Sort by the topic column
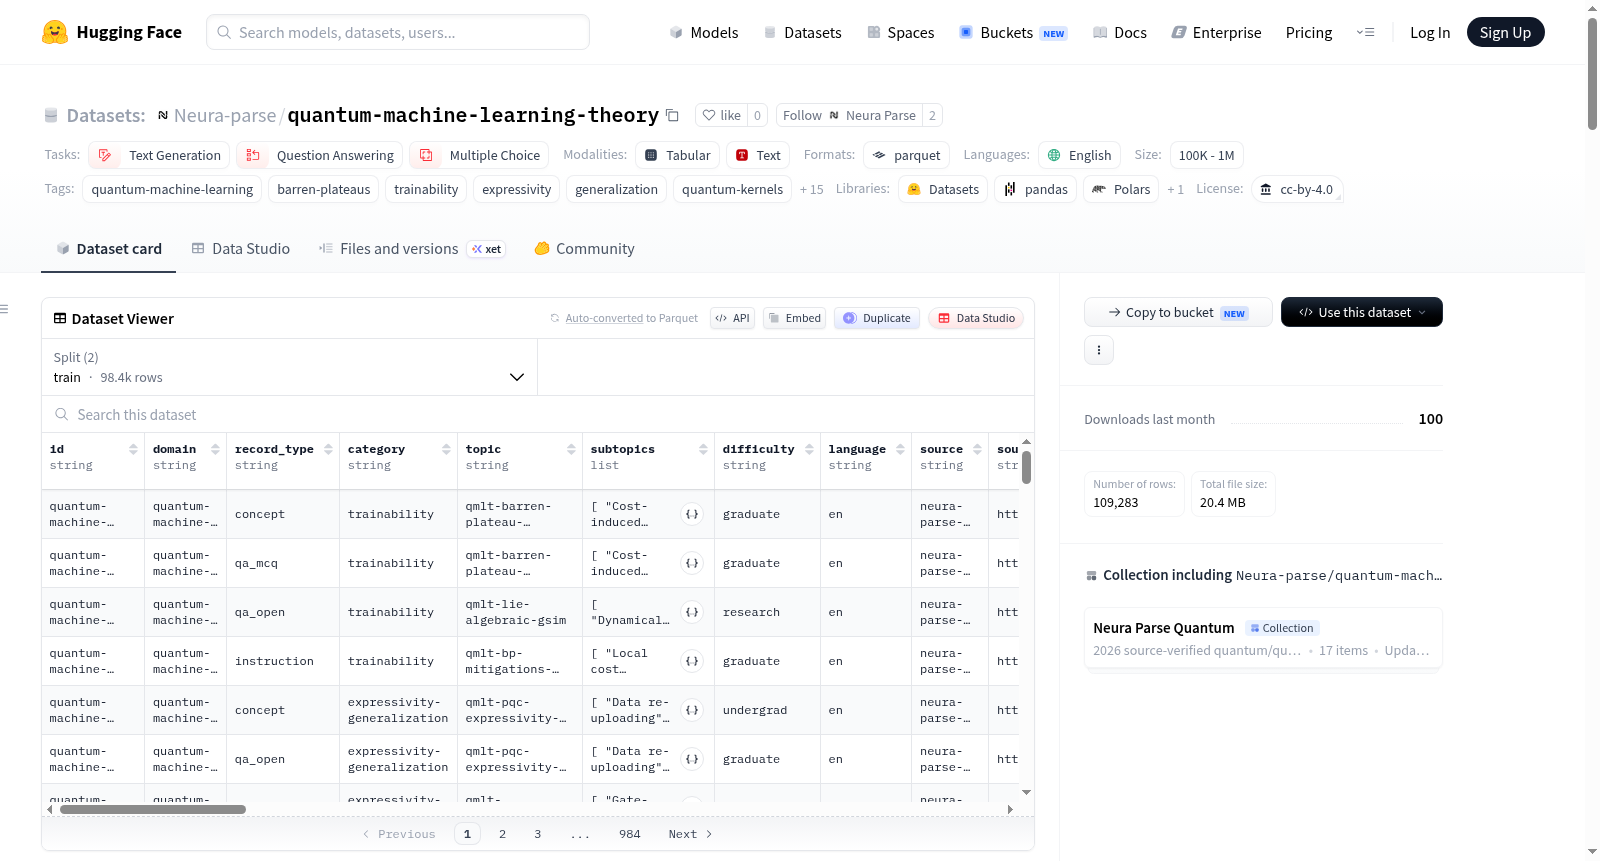The height and width of the screenshot is (861, 1600). coord(571,450)
